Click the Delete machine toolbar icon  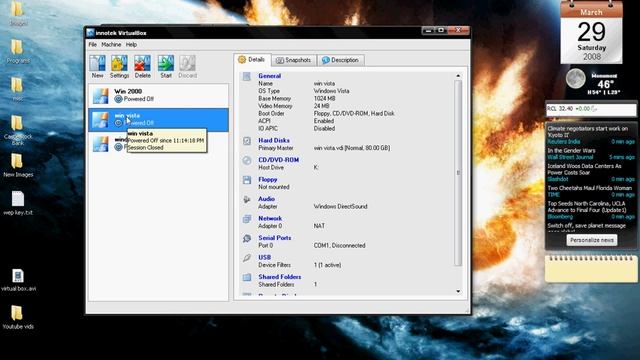click(x=142, y=63)
